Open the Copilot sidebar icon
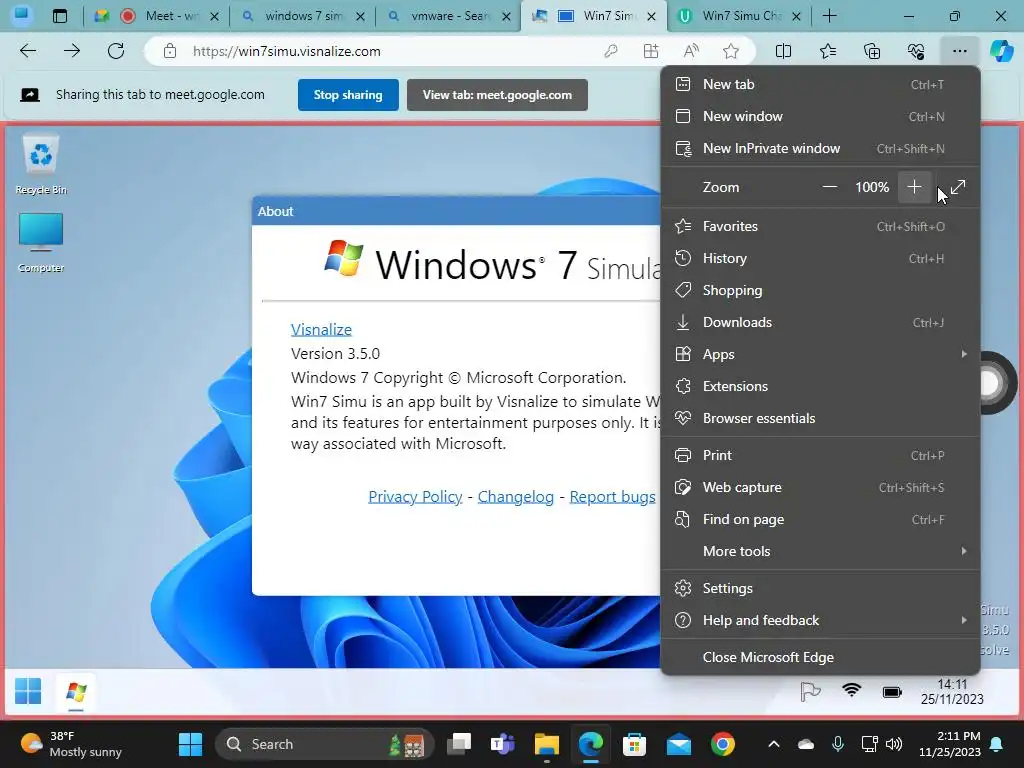1024x768 pixels. 1001,51
